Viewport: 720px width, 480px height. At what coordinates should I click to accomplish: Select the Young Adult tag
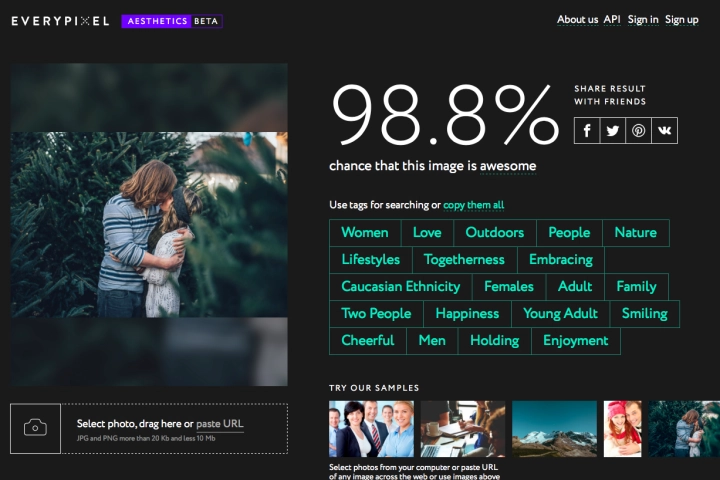[x=560, y=314]
